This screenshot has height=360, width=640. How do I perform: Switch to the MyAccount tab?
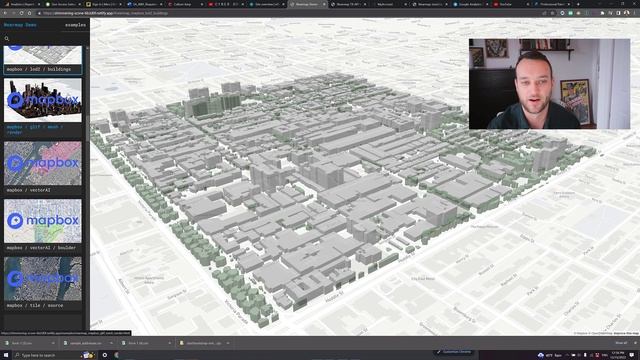[388, 4]
